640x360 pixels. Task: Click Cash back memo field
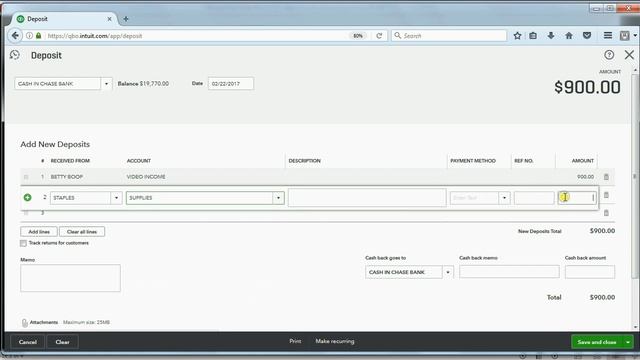[509, 272]
